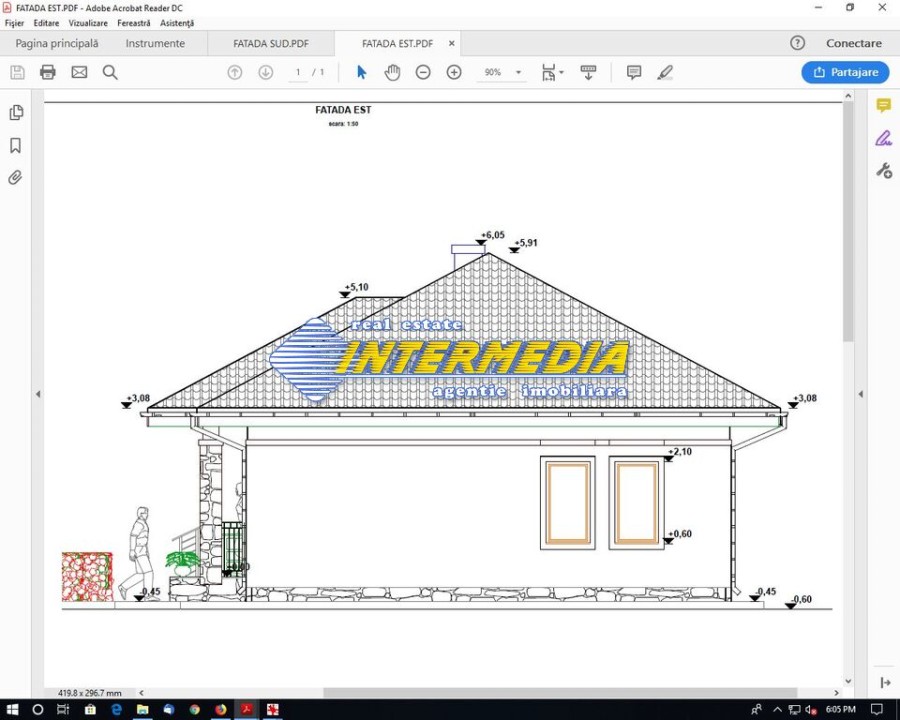Image resolution: width=900 pixels, height=720 pixels.
Task: Print the document with printer icon
Action: pyautogui.click(x=48, y=72)
